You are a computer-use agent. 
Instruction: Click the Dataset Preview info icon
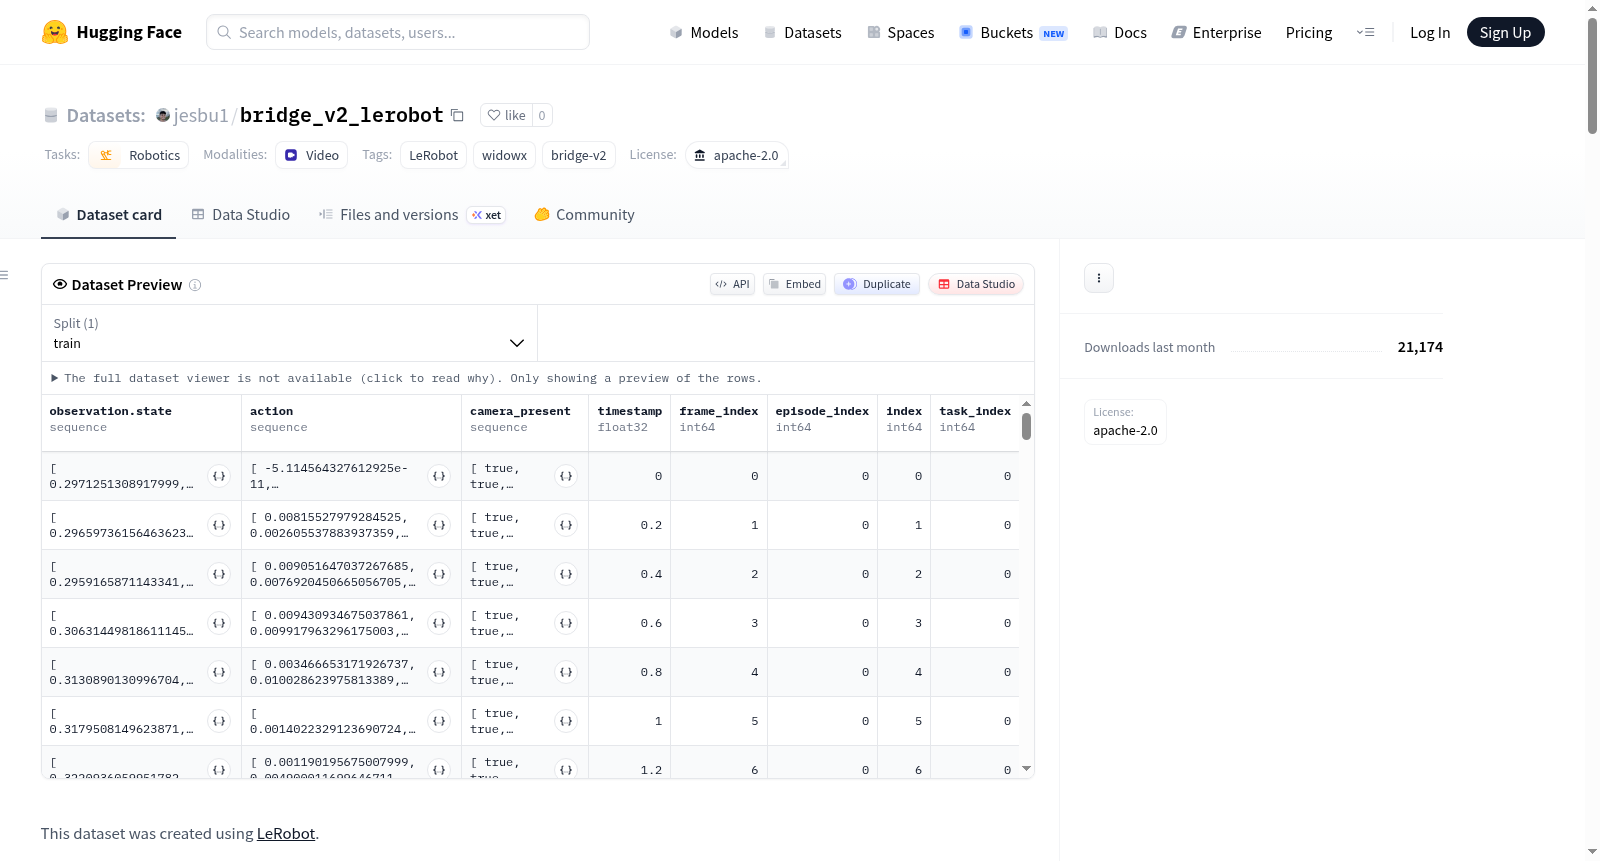pos(195,285)
